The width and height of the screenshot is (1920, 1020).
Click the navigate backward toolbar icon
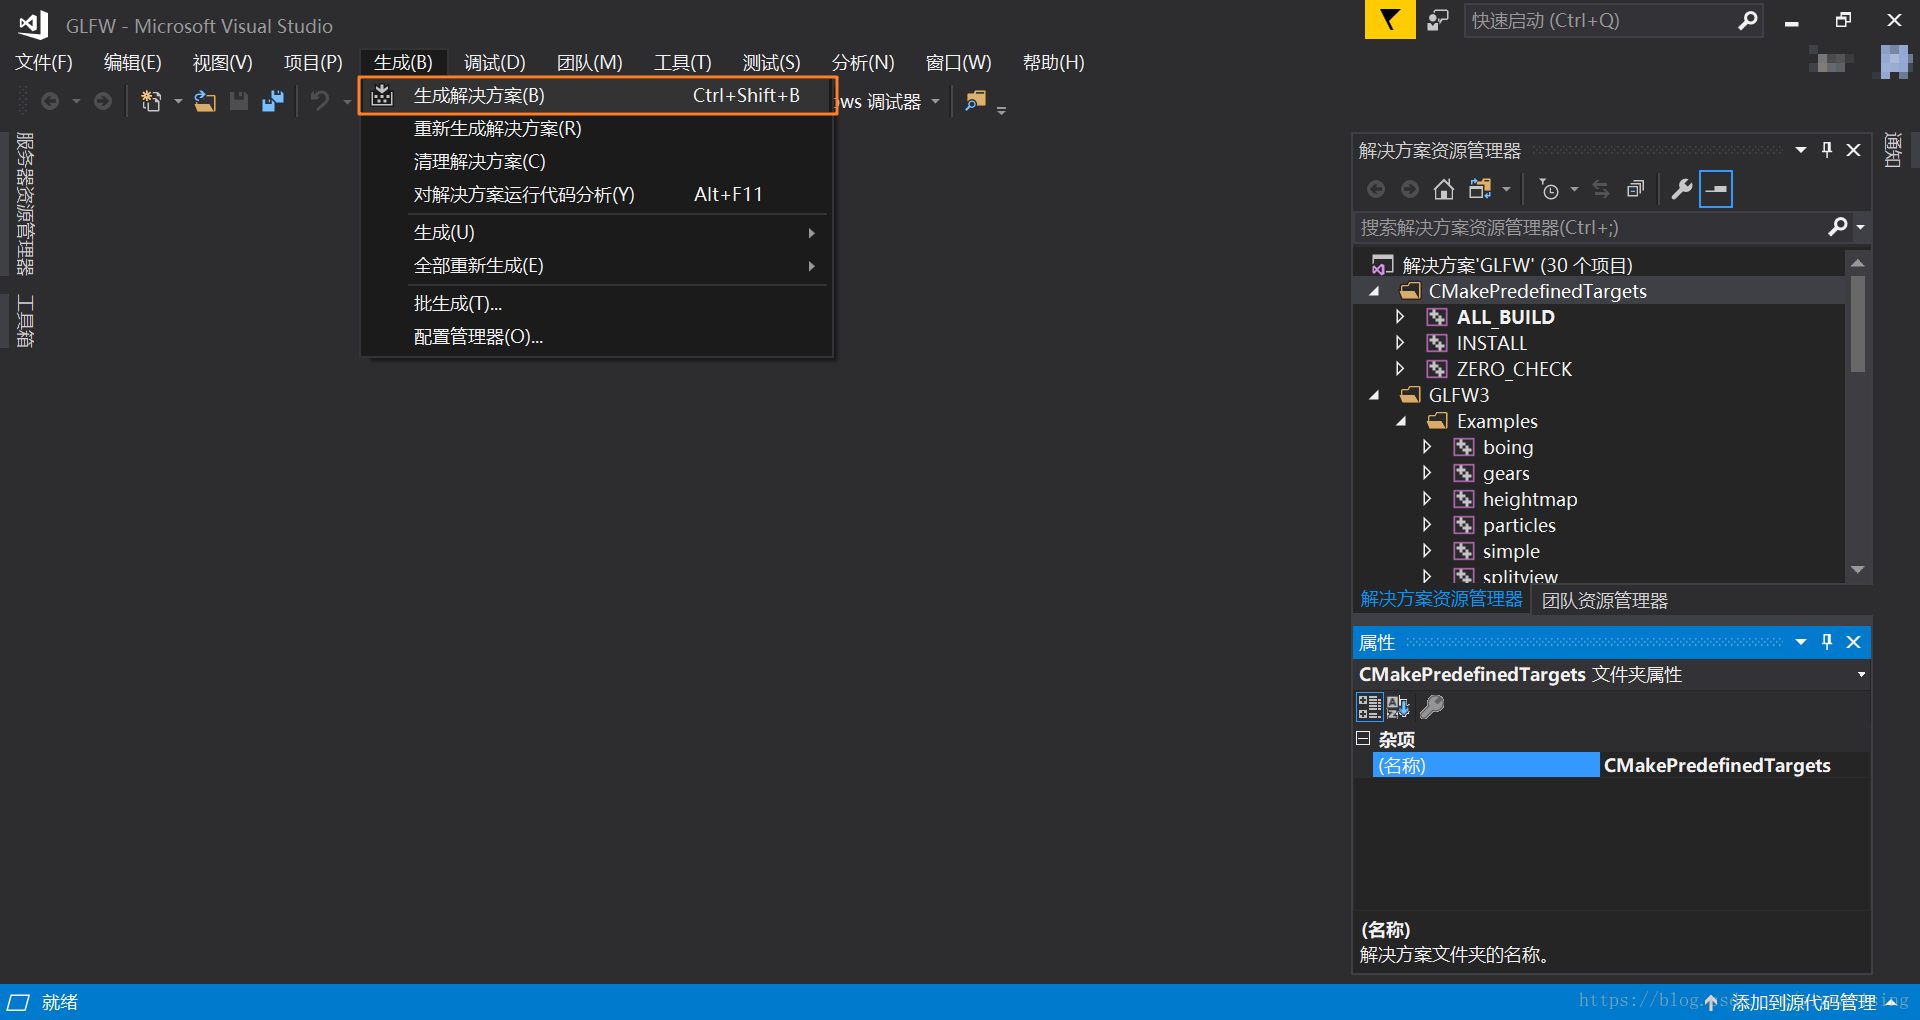49,101
